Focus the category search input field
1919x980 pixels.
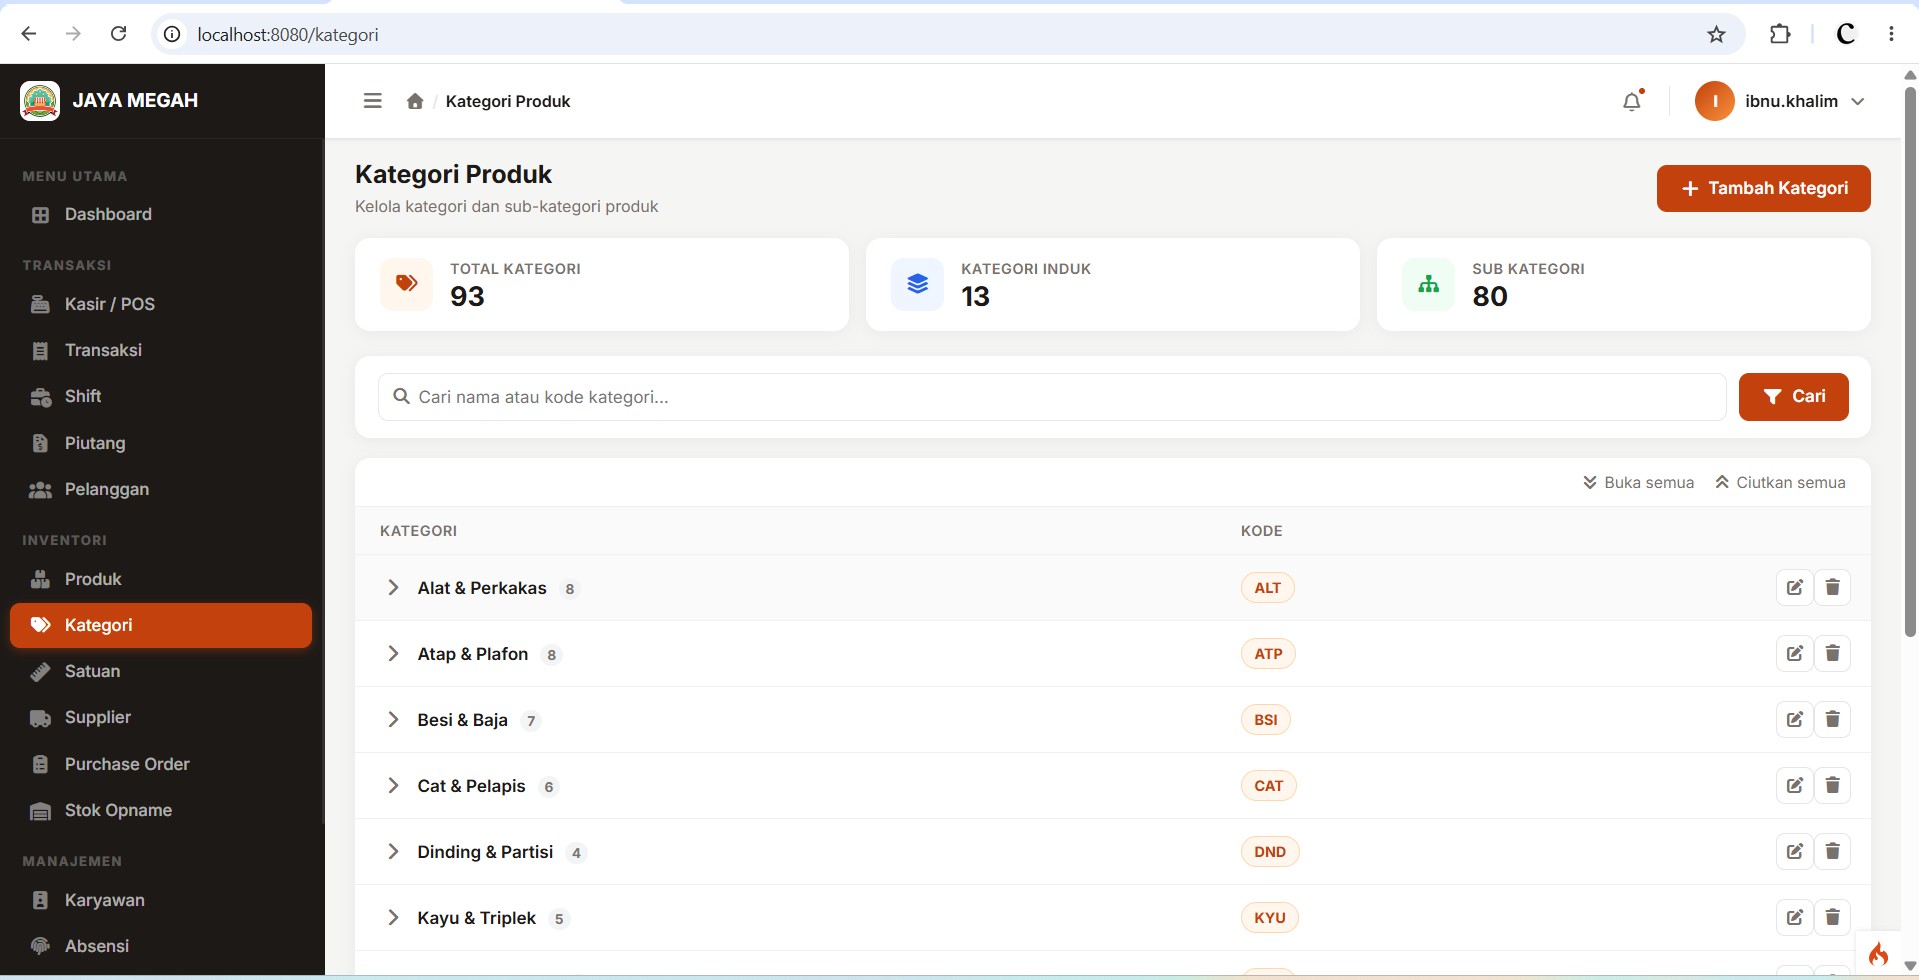[1052, 397]
